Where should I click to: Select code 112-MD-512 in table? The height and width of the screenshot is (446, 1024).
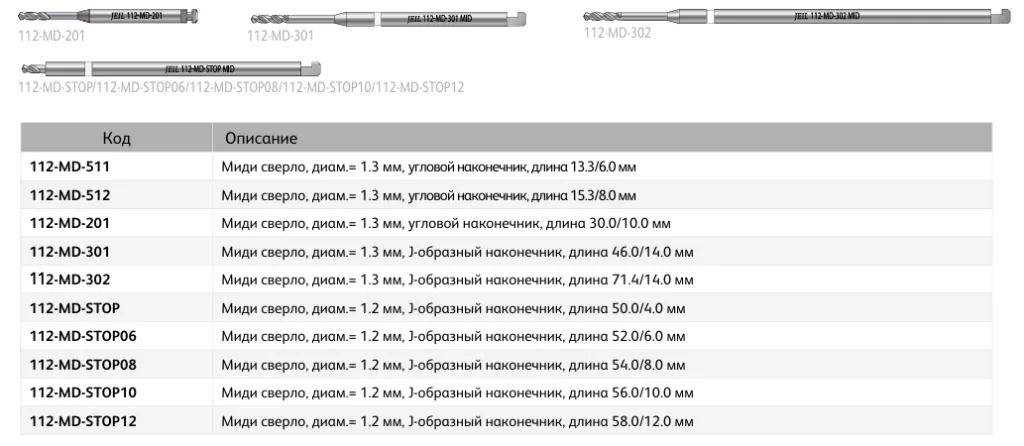coord(70,194)
